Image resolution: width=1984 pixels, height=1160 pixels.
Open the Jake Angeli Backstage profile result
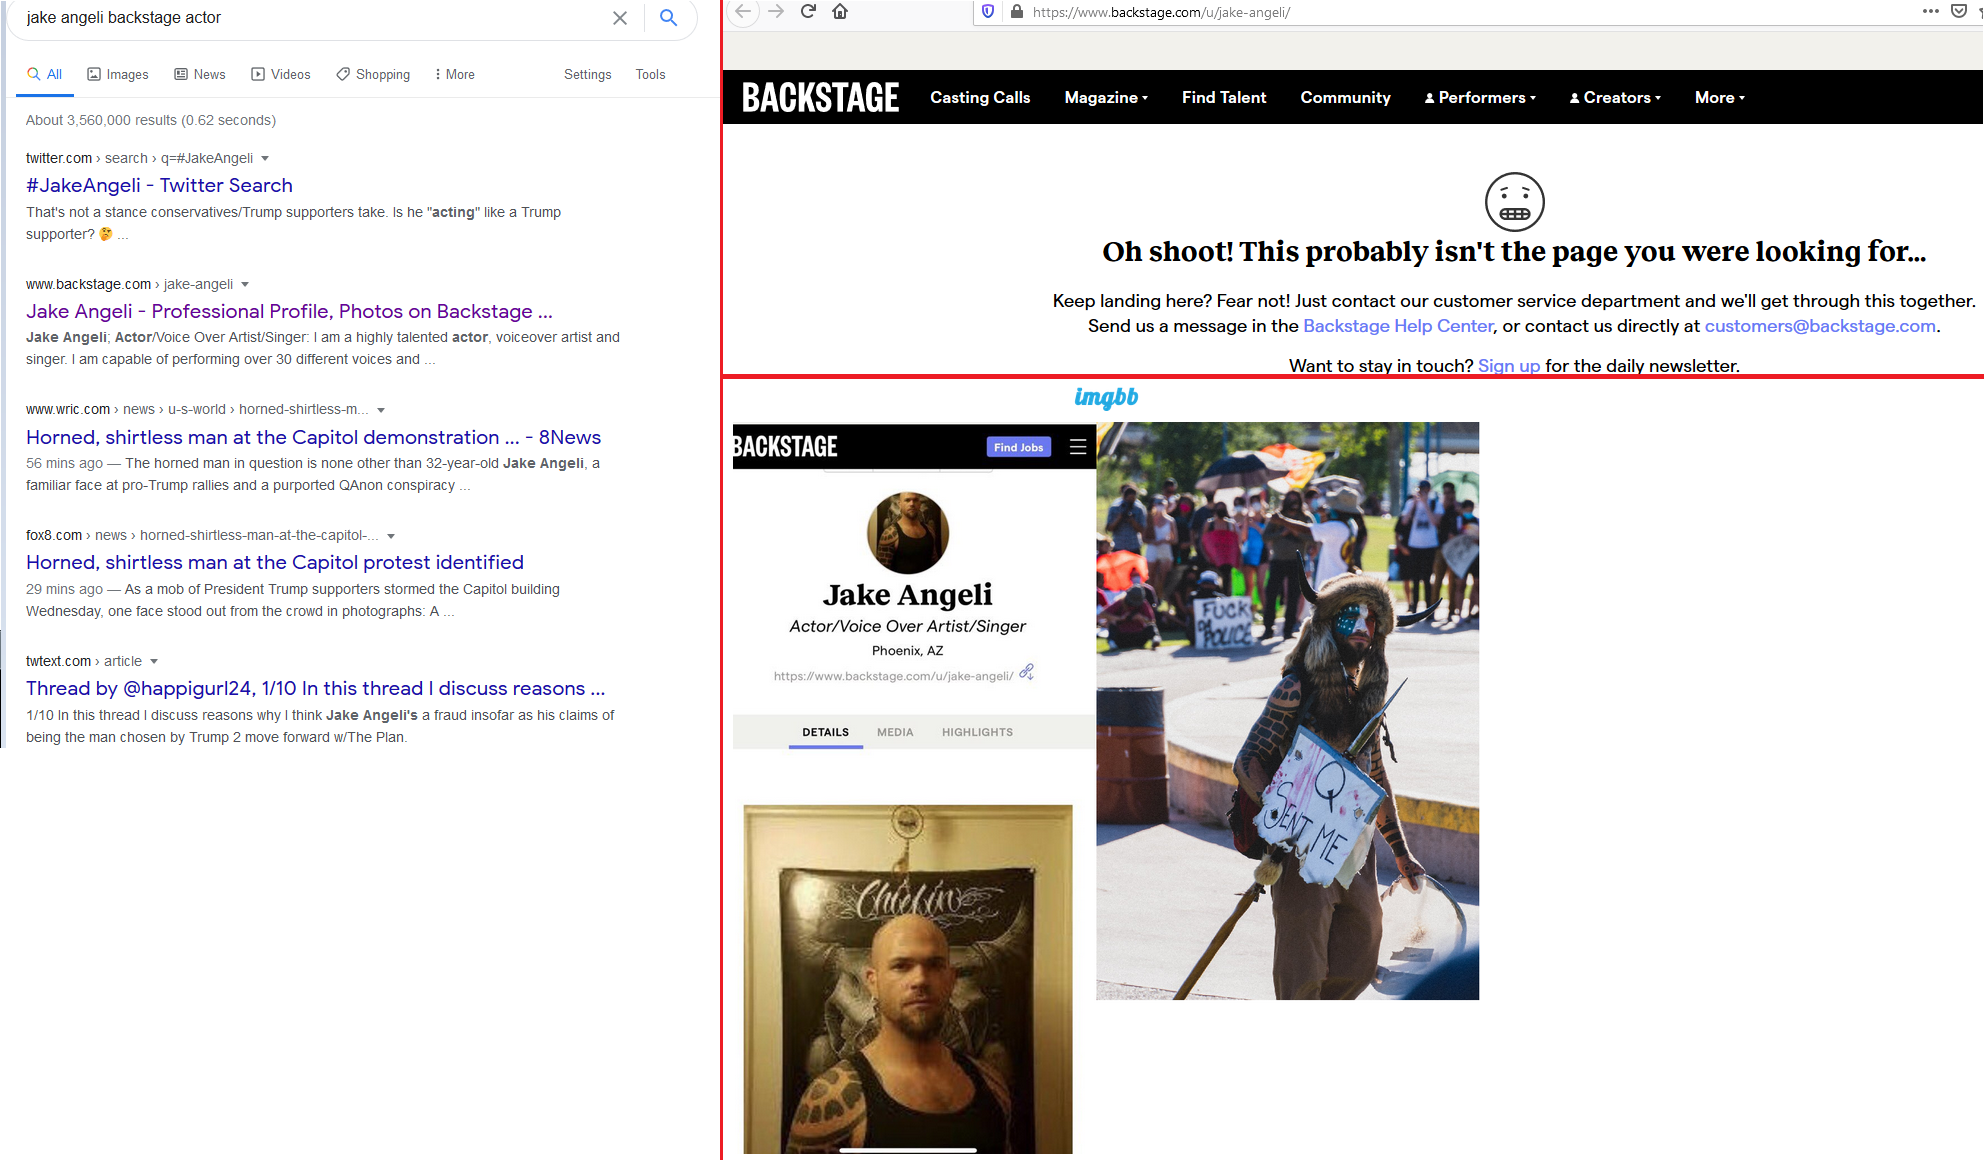[289, 311]
